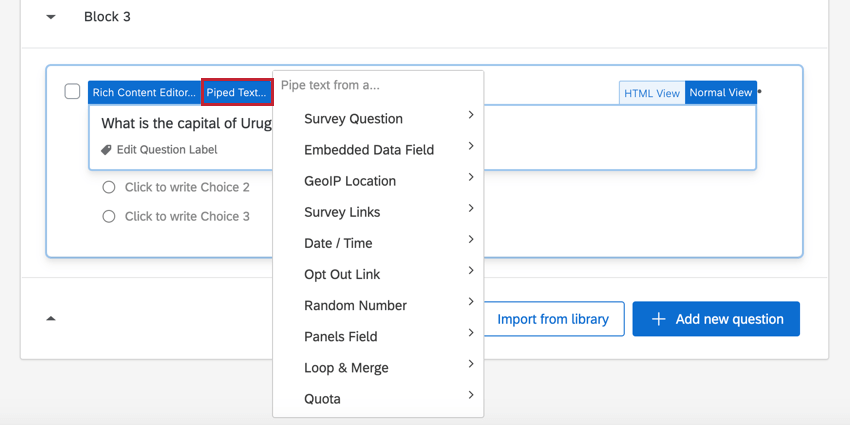Image resolution: width=850 pixels, height=425 pixels.
Task: Click the tag icon beside Edit Question Label
Action: click(107, 150)
